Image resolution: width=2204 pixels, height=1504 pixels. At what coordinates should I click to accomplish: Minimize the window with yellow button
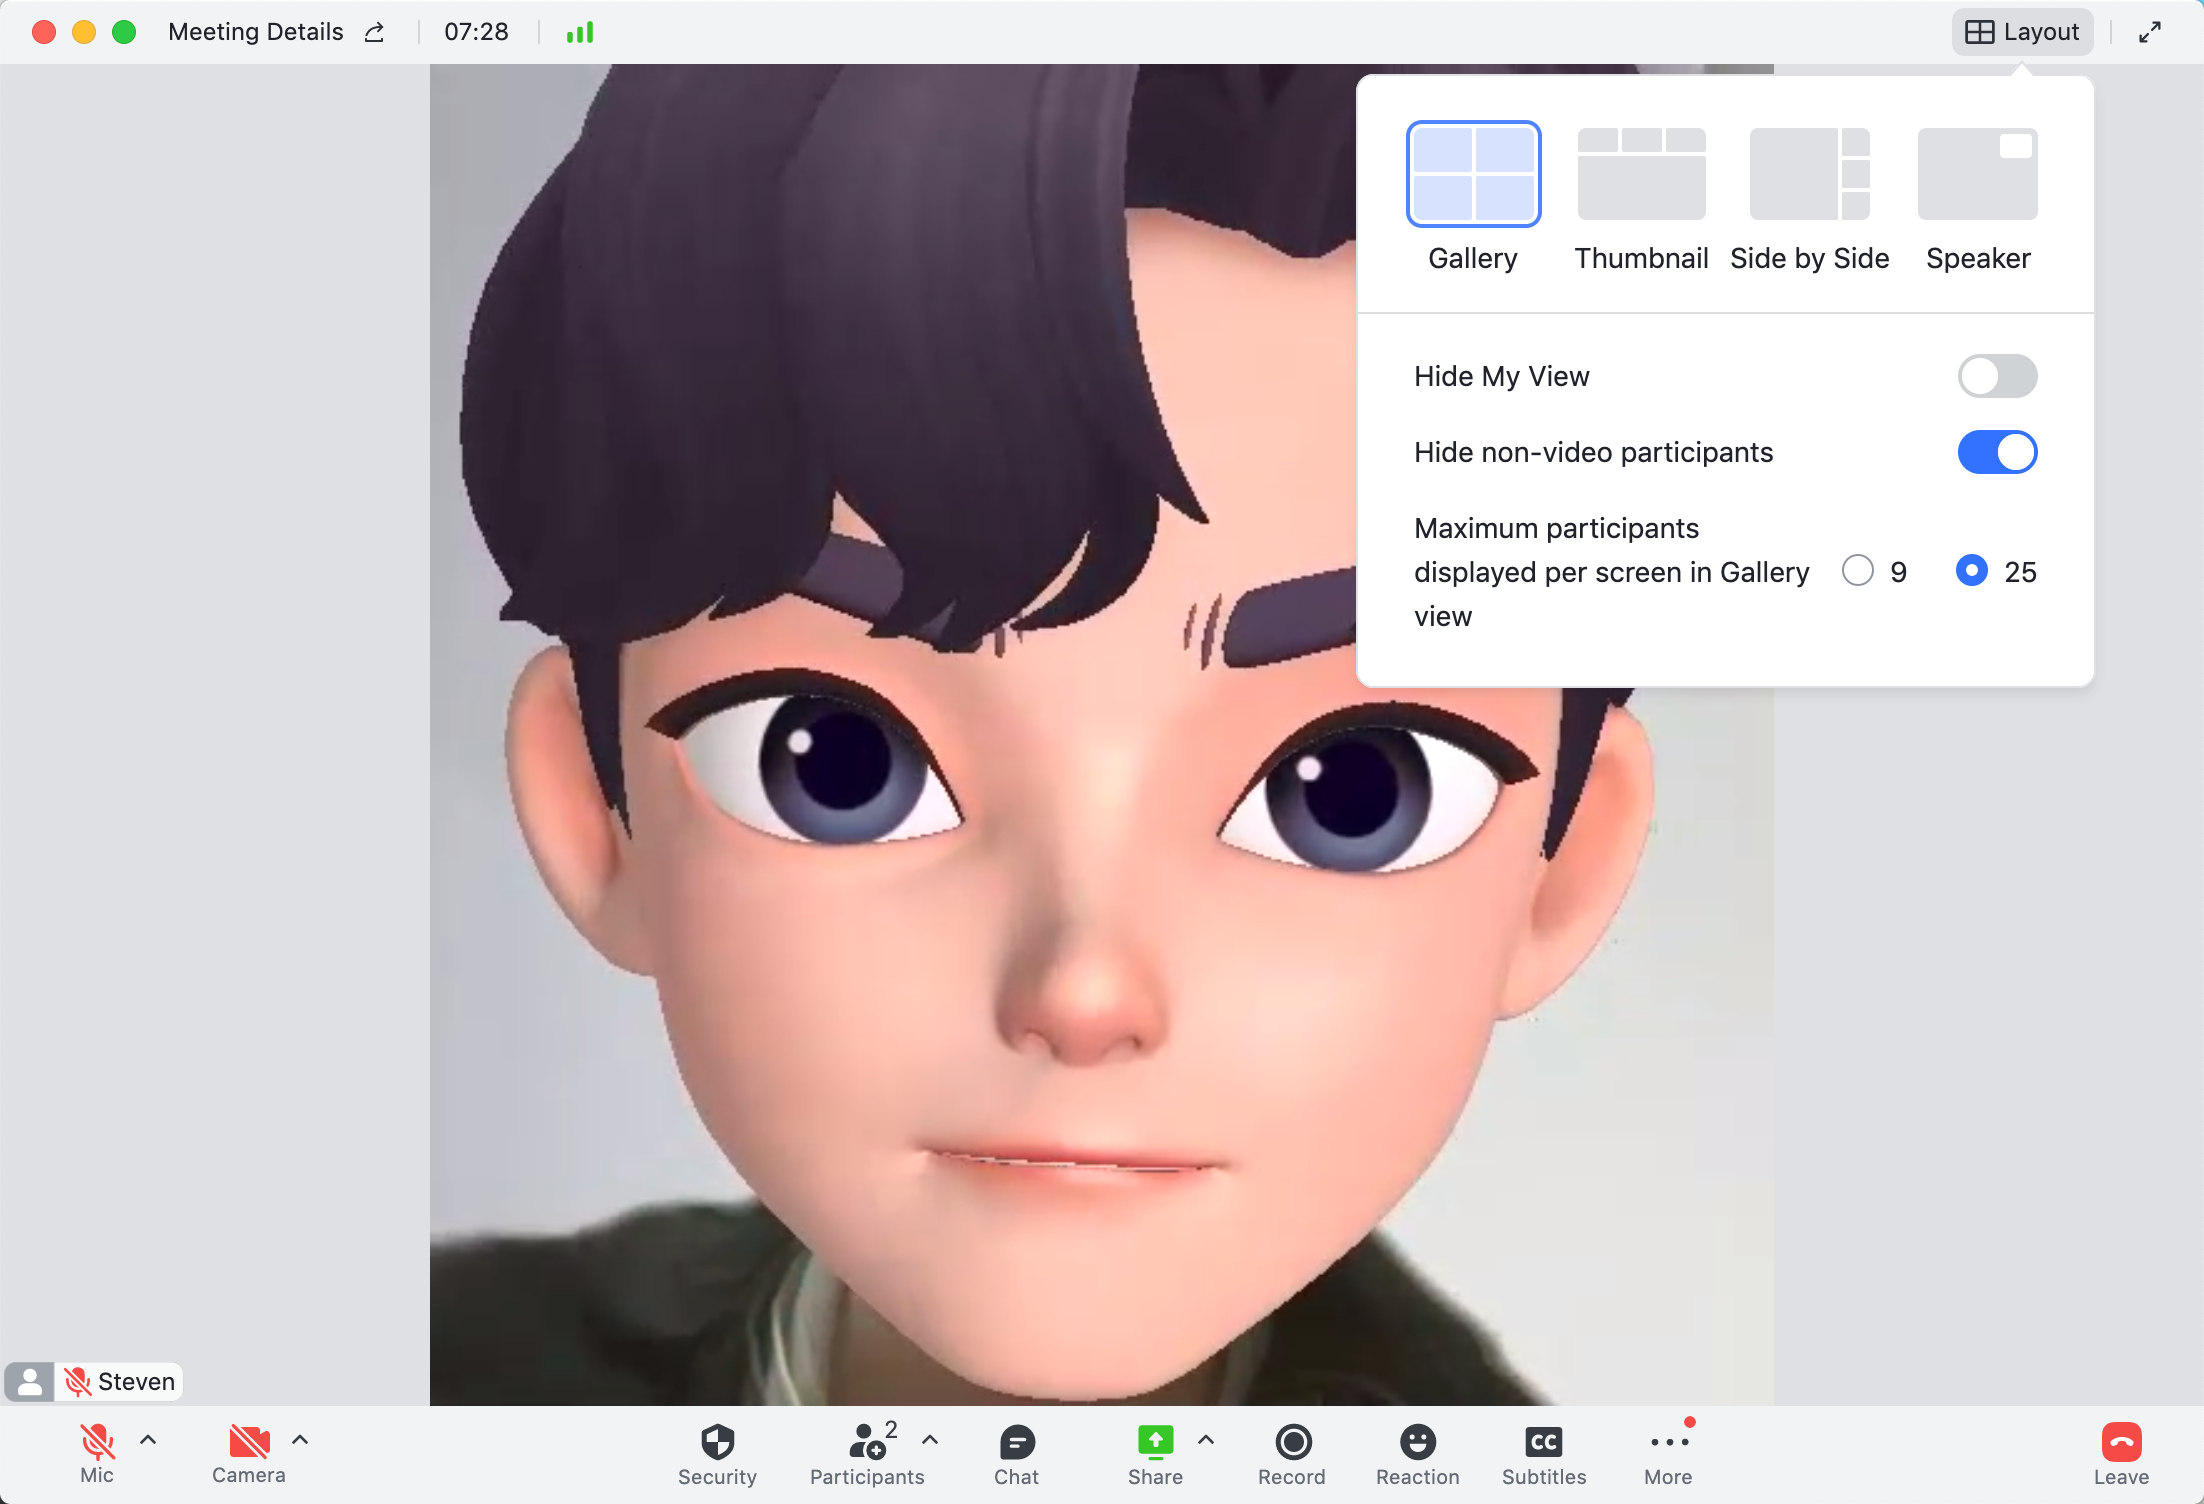click(84, 32)
